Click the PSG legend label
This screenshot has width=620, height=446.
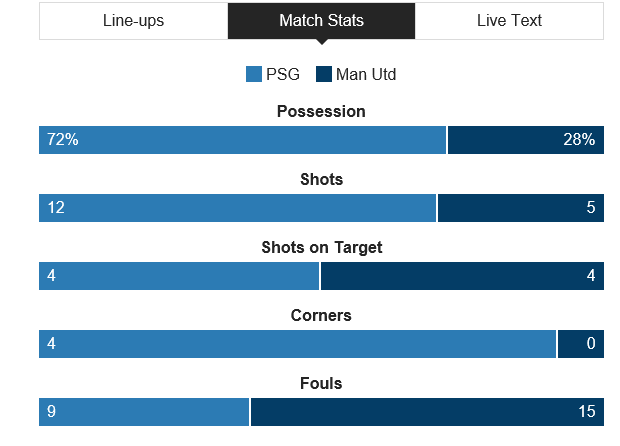(283, 74)
